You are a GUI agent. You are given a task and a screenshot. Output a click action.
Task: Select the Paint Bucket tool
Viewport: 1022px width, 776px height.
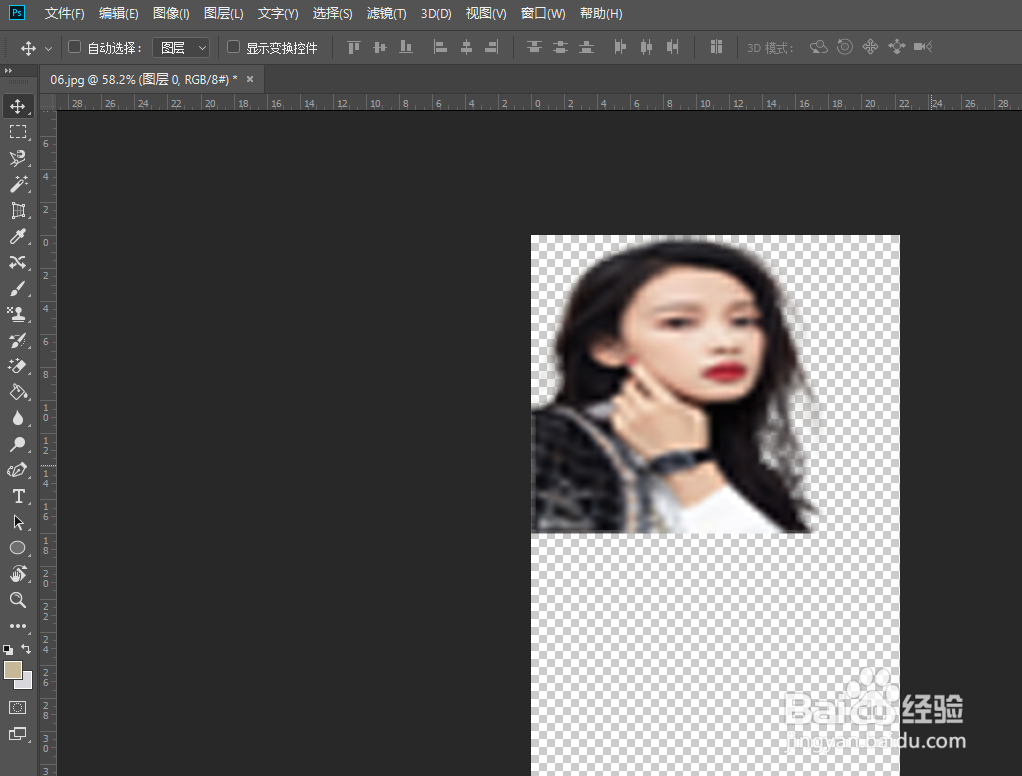click(18, 392)
